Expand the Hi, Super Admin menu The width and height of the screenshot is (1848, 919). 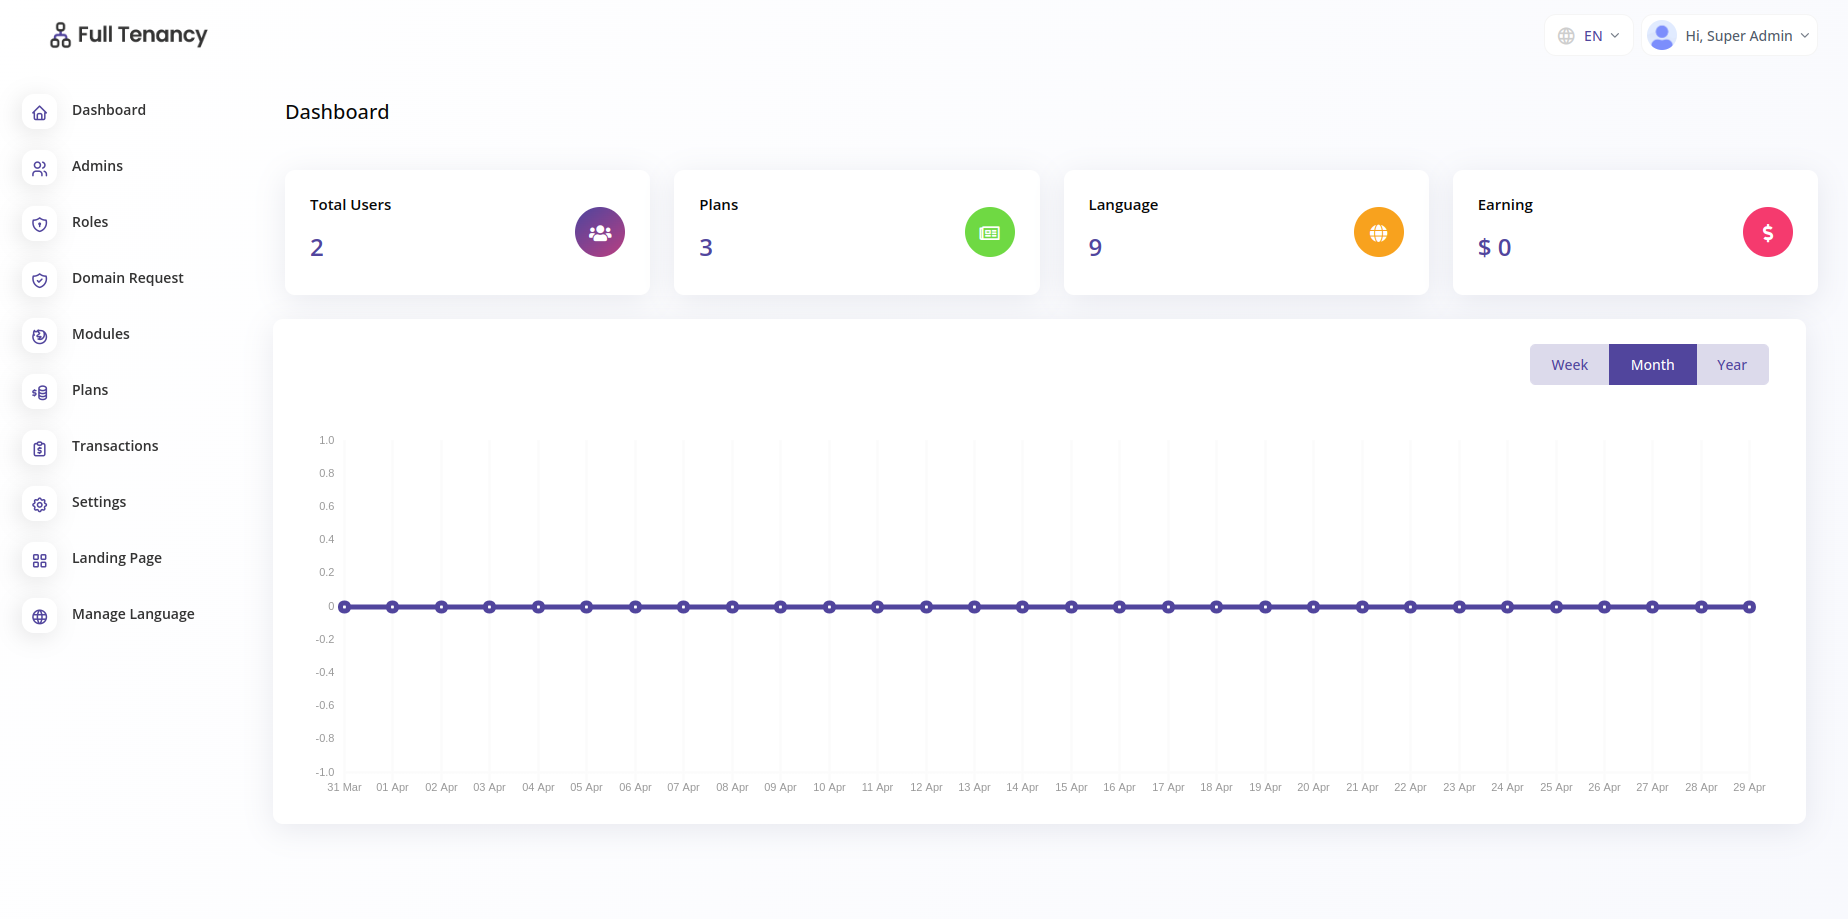(x=1729, y=35)
